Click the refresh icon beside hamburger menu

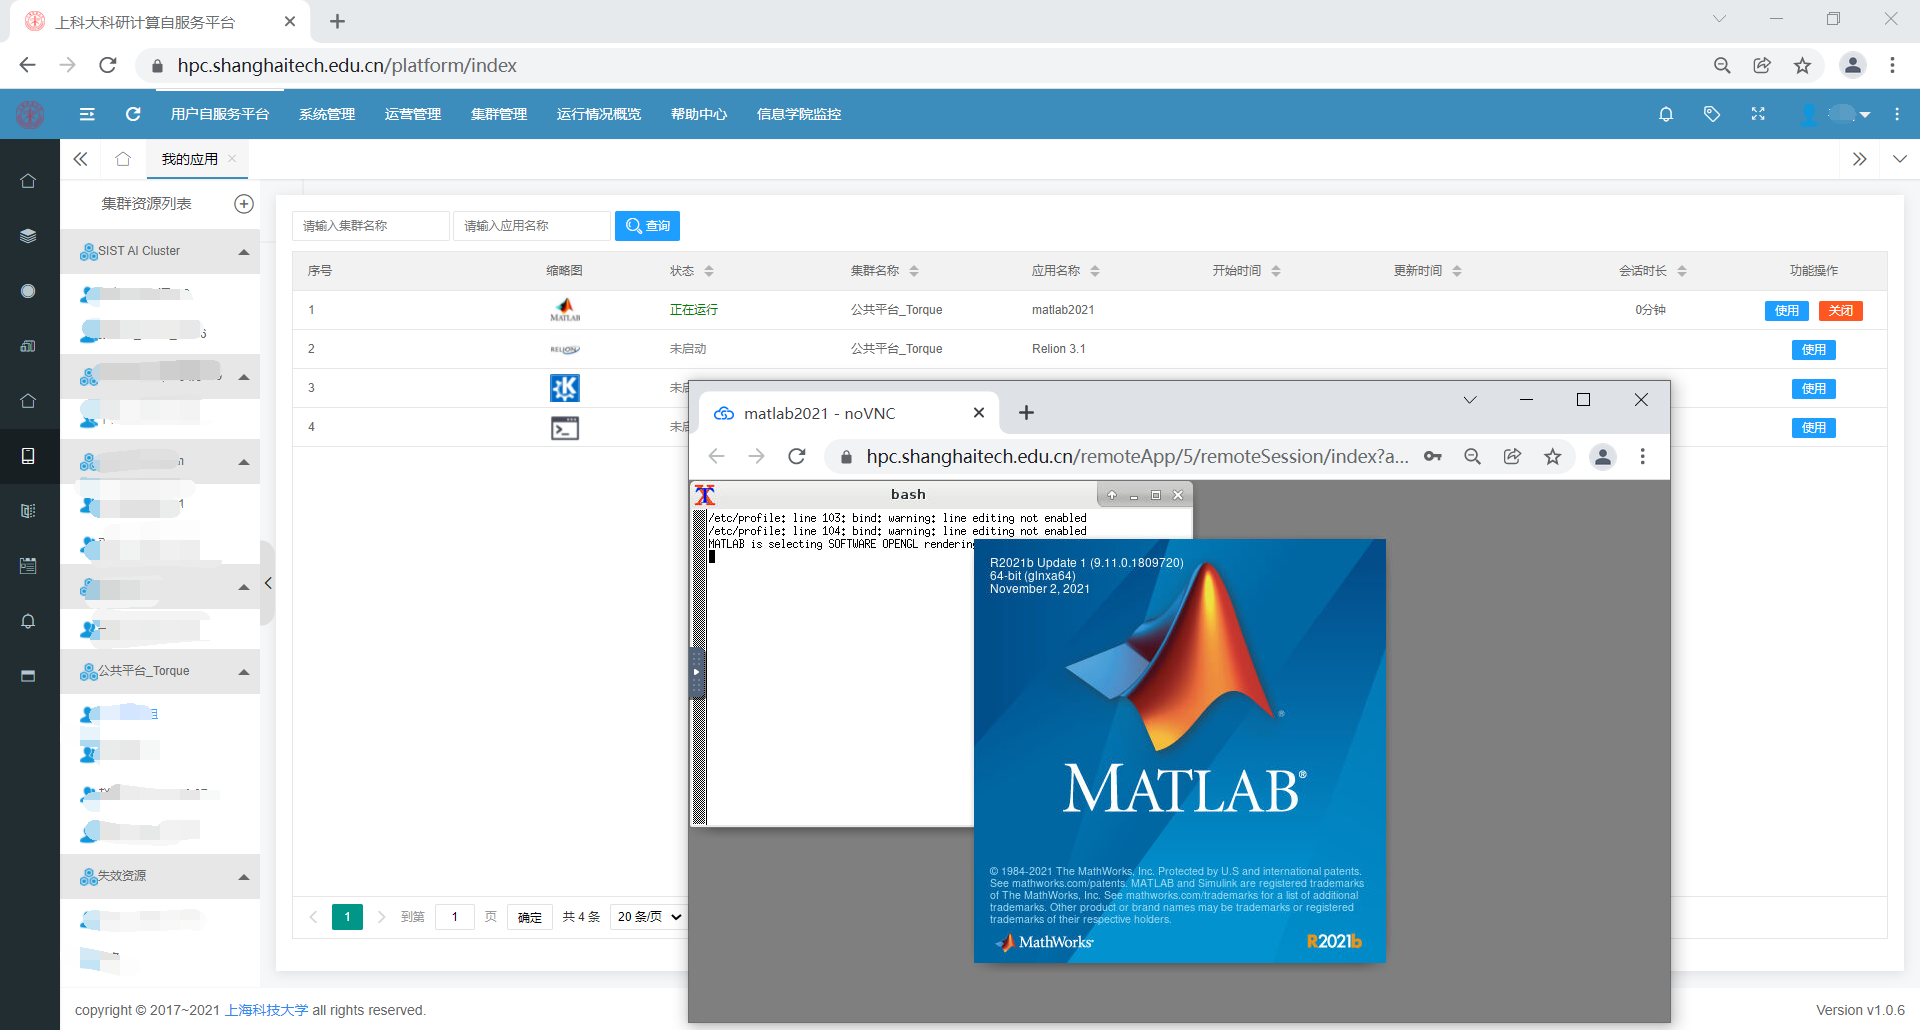(x=133, y=114)
